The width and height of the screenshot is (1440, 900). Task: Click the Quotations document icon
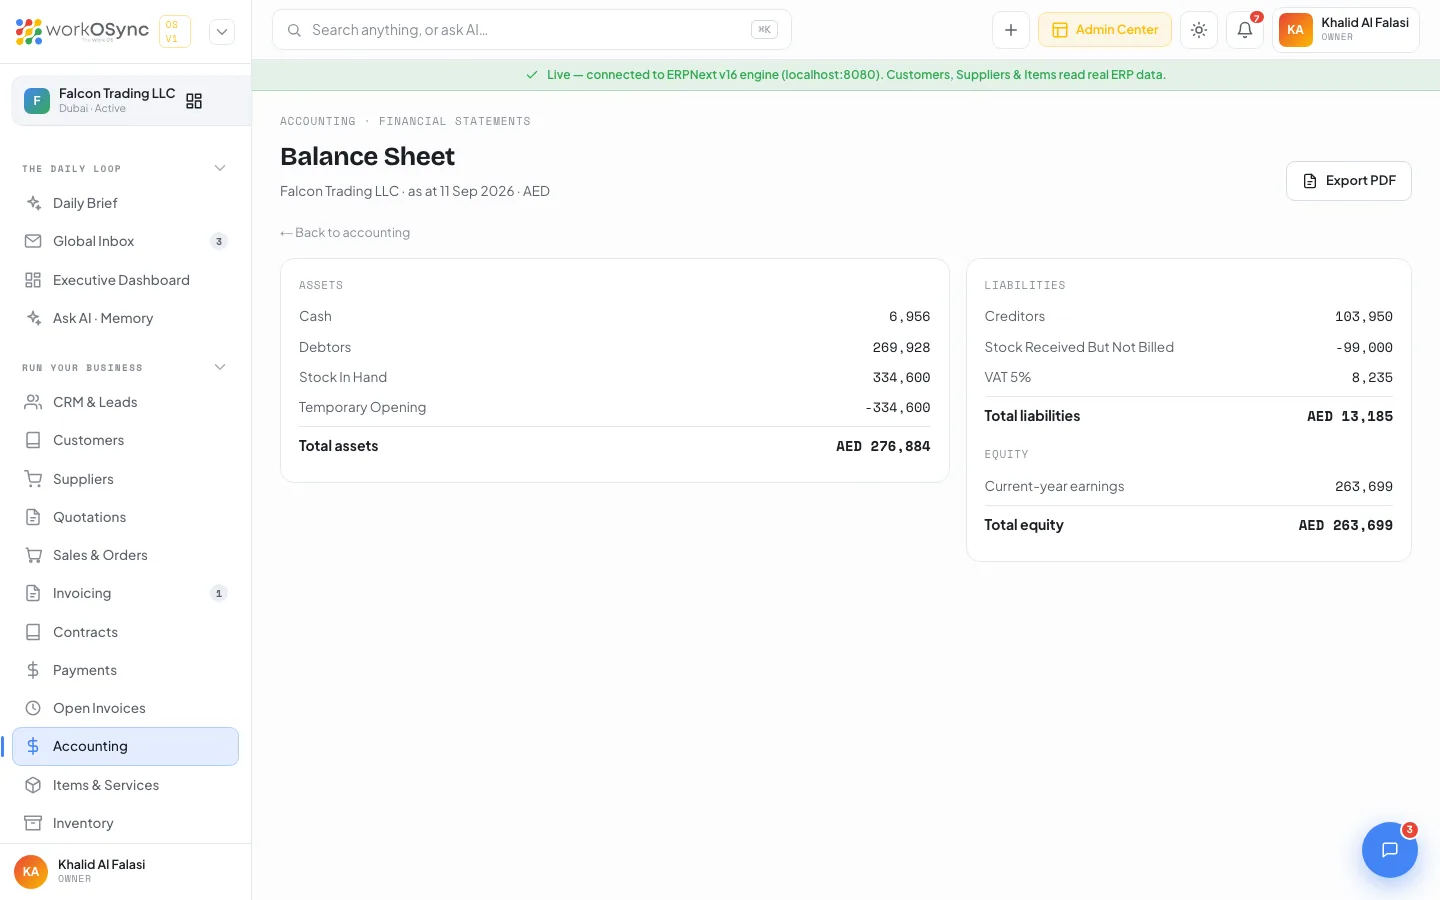coord(33,517)
